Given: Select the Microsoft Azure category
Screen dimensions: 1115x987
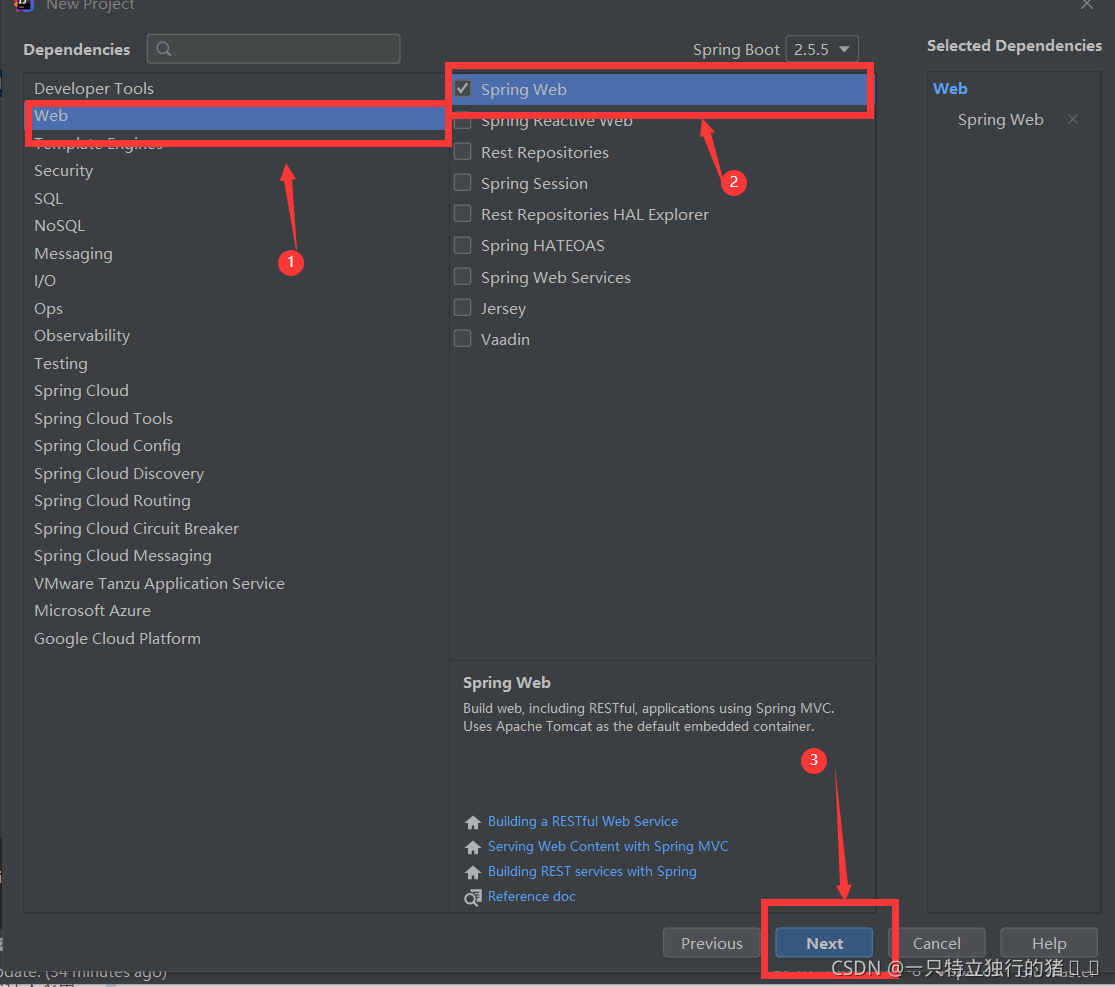Looking at the screenshot, I should click(x=235, y=611).
